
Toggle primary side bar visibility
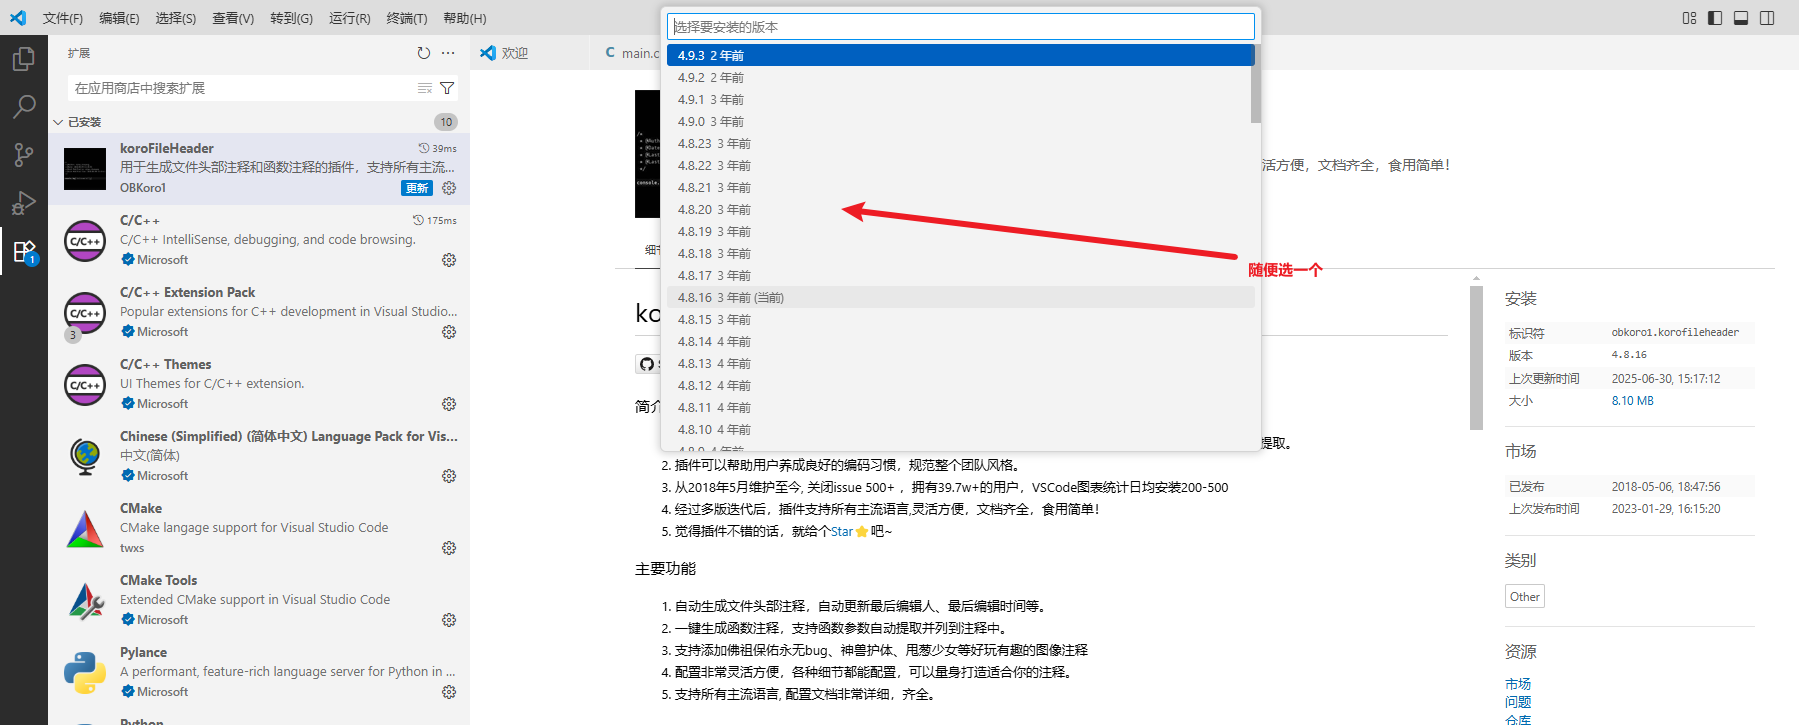(1715, 18)
